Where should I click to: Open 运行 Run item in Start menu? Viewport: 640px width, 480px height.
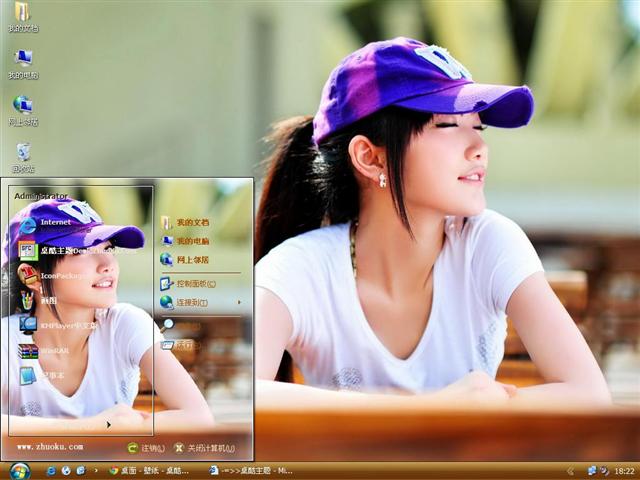point(180,346)
